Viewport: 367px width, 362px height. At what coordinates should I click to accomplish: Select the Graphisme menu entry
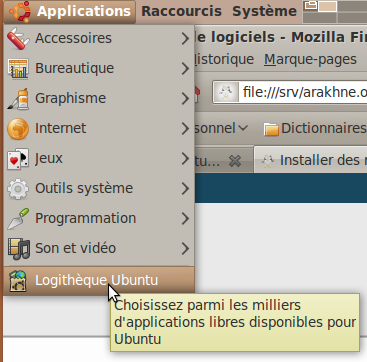[99, 98]
